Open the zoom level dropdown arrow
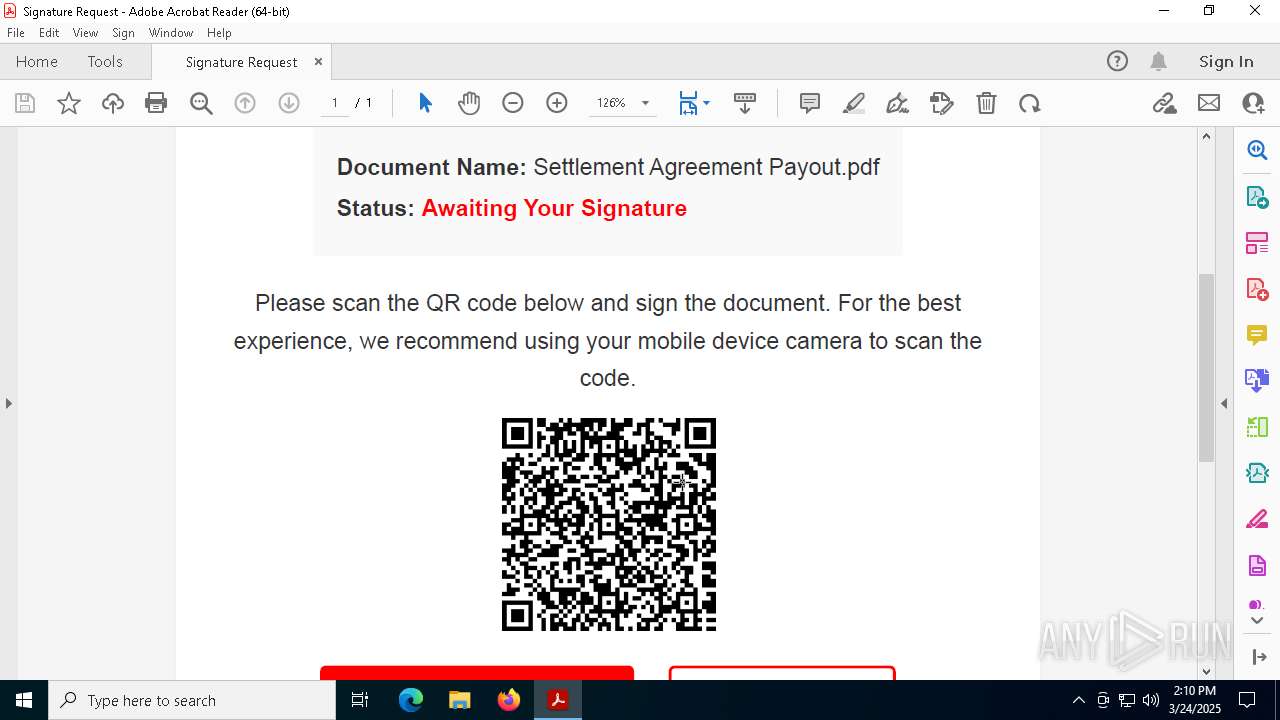 click(x=645, y=103)
